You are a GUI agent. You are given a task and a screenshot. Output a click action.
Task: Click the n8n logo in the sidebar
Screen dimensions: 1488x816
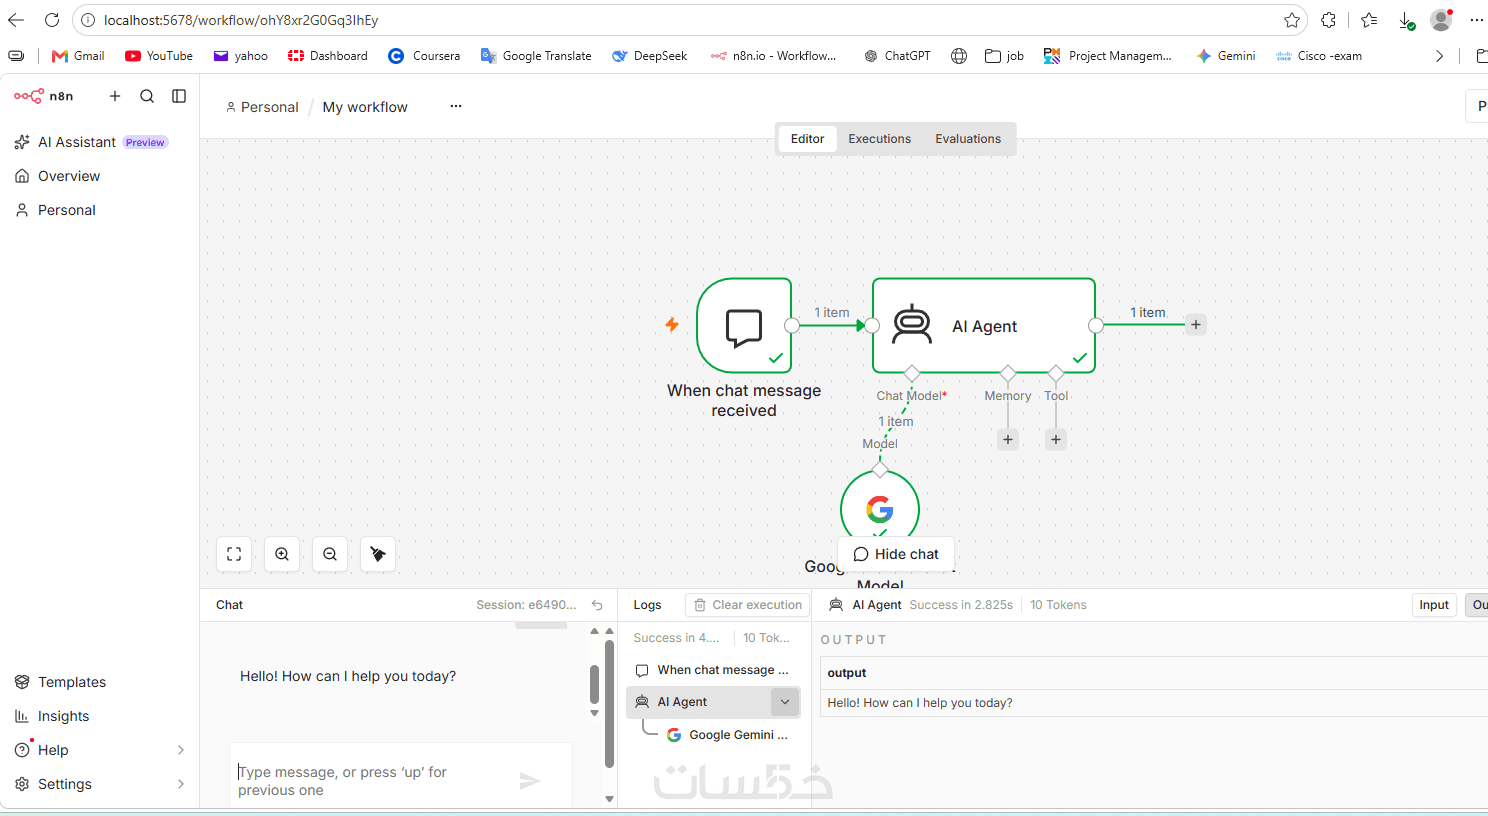tap(43, 96)
